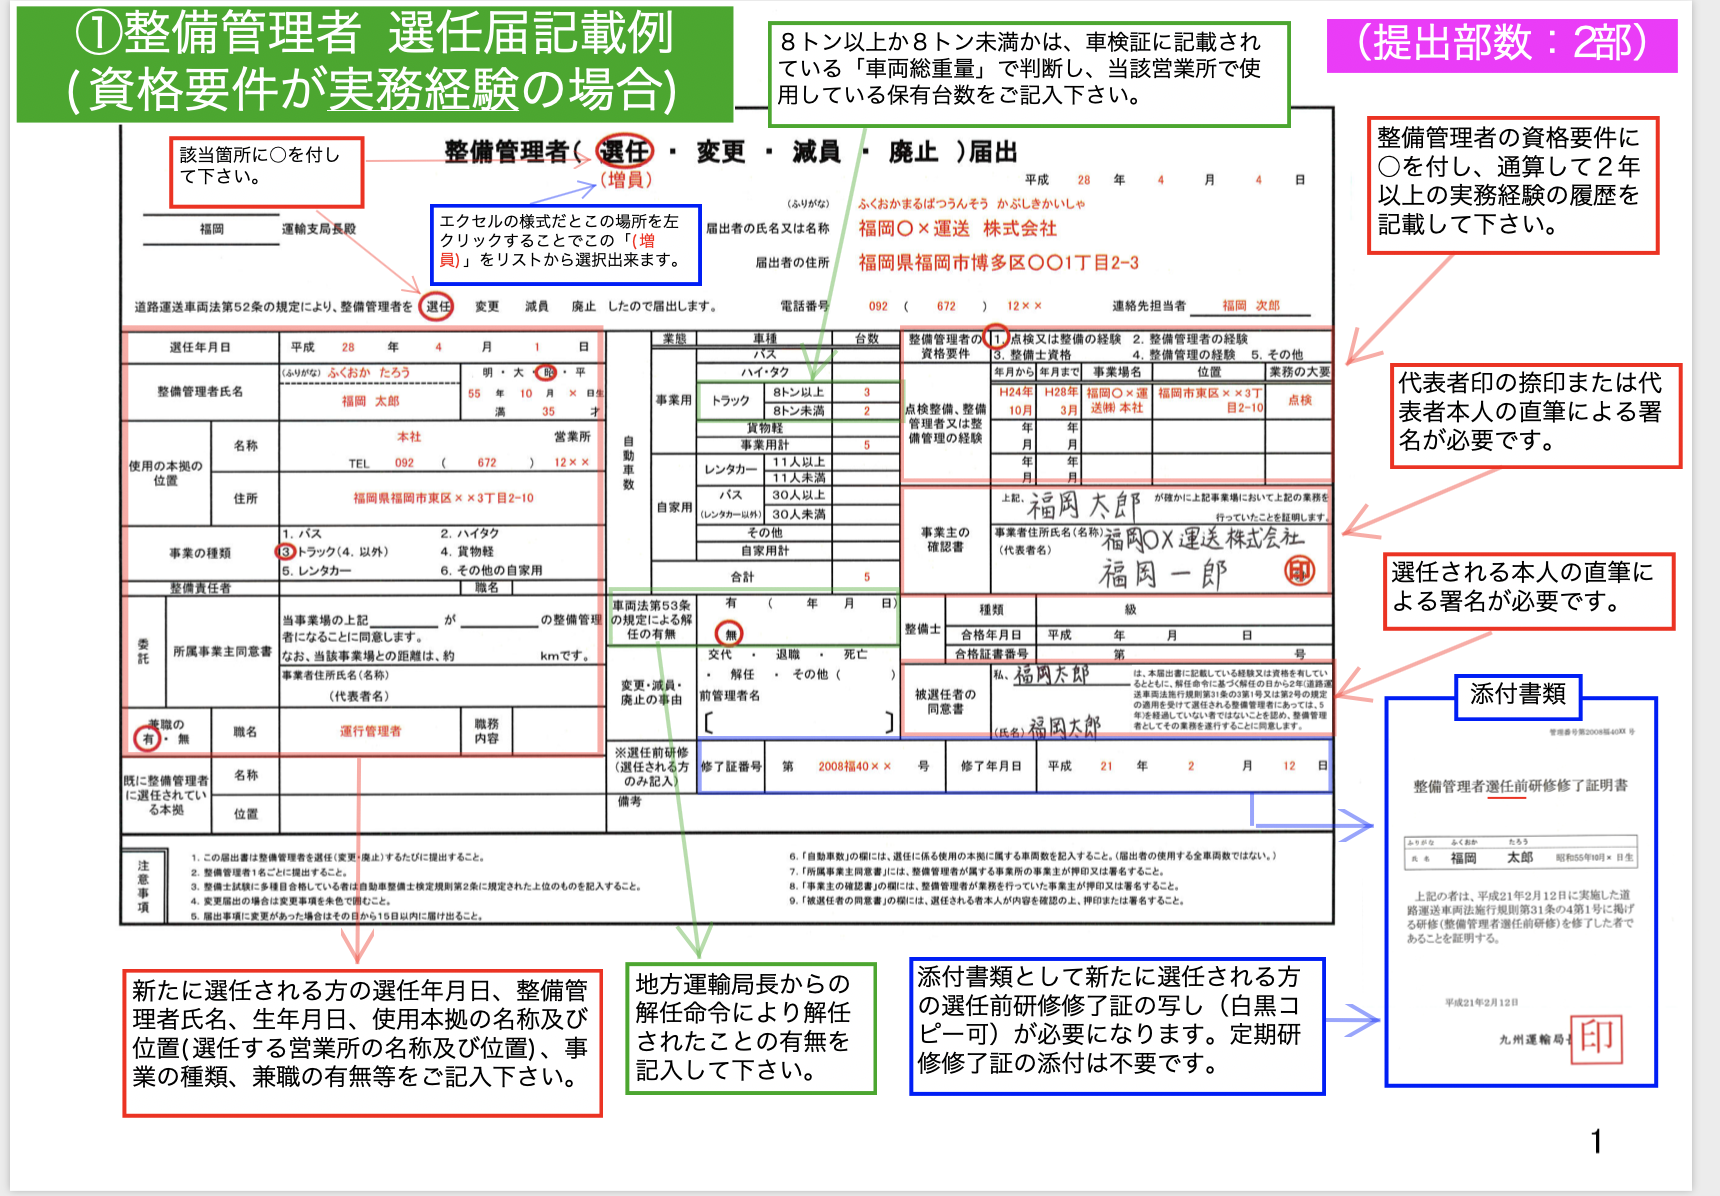1720x1196 pixels.
Task: Select the certificate number 2008福40××
Action: click(x=854, y=766)
